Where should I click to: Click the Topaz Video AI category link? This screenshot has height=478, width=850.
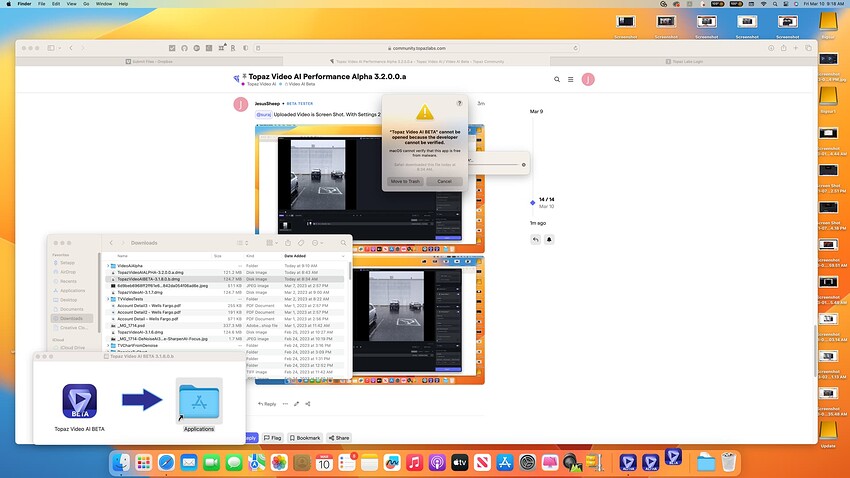click(262, 84)
